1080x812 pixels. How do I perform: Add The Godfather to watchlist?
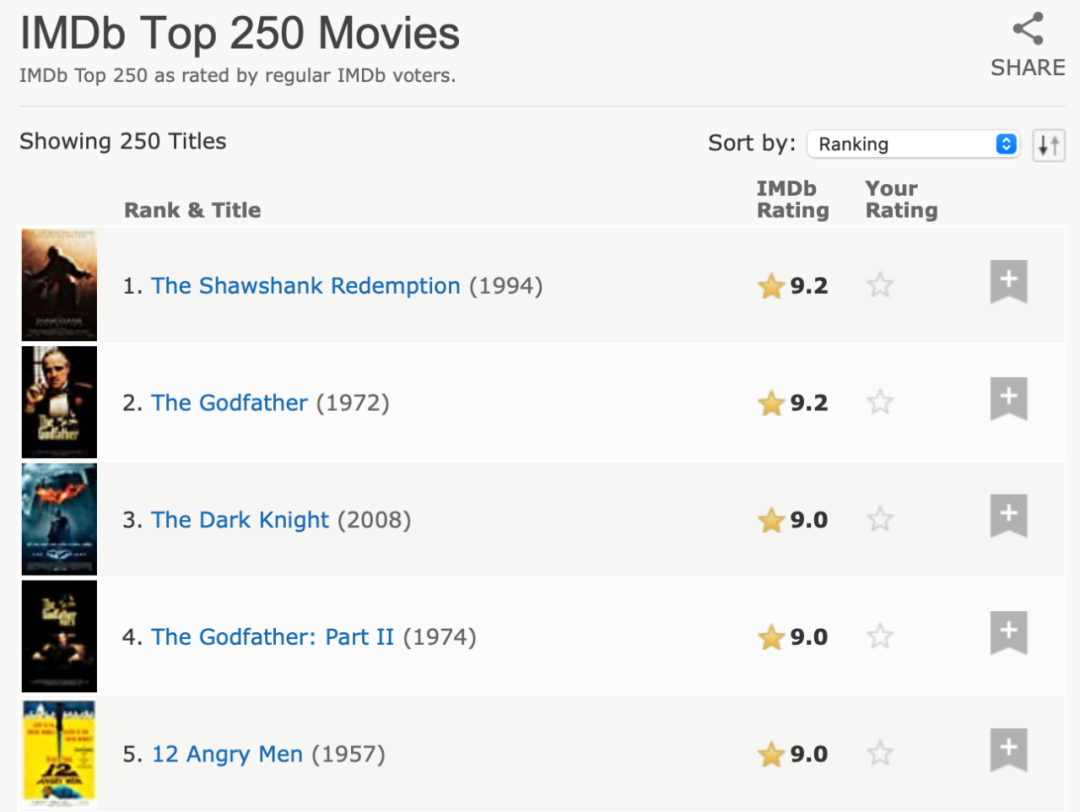coord(1008,400)
